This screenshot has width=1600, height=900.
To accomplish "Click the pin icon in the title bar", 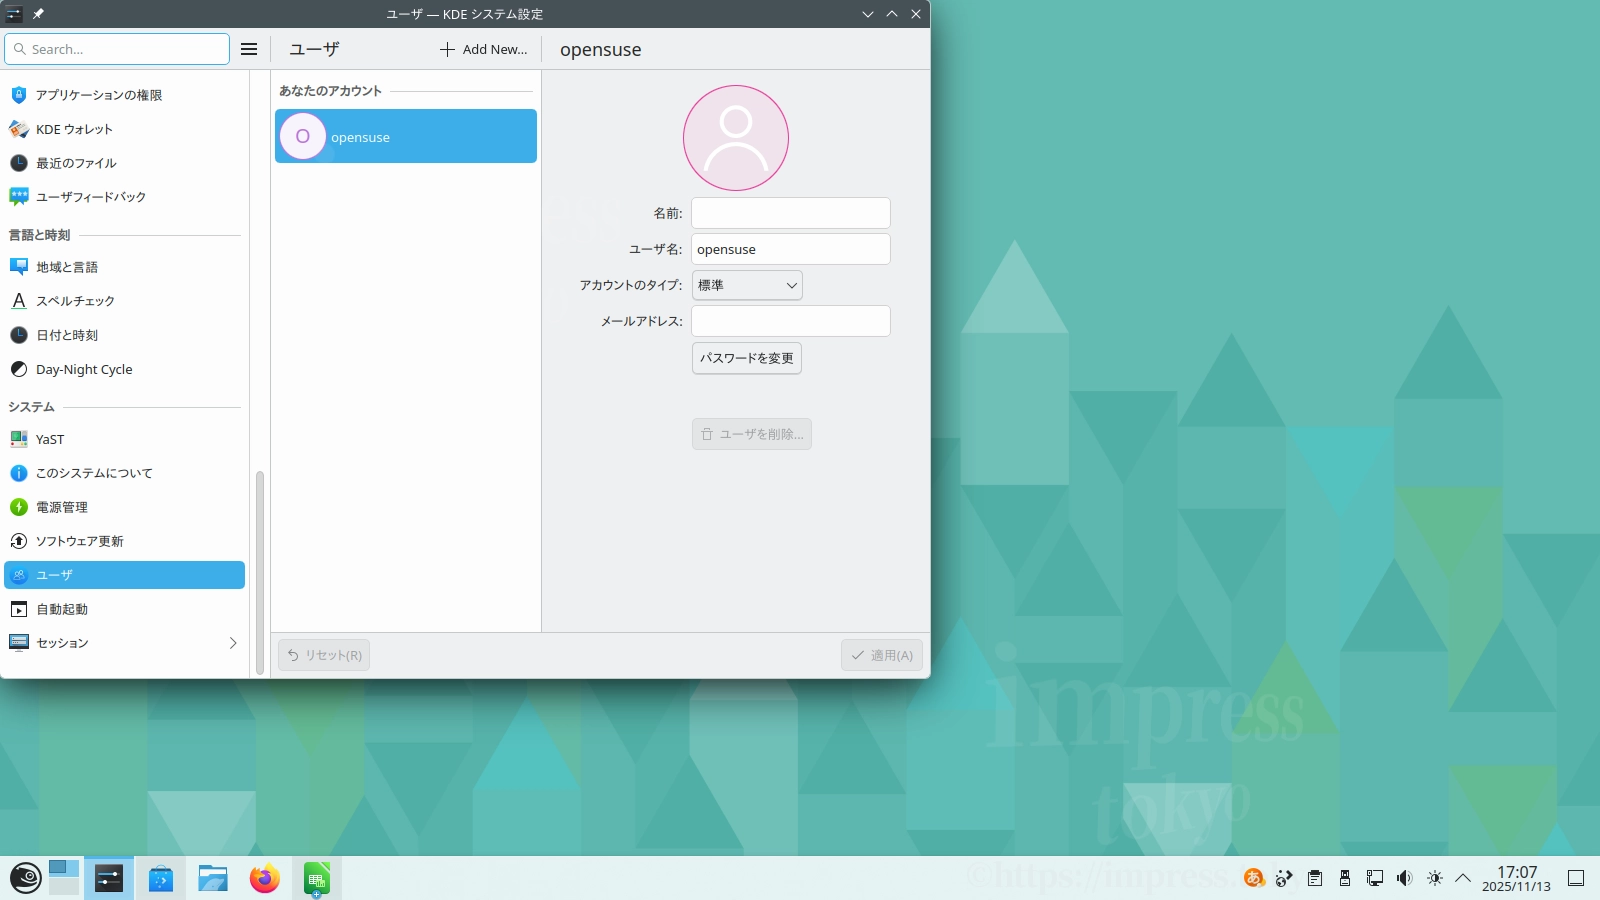I will click(x=38, y=14).
